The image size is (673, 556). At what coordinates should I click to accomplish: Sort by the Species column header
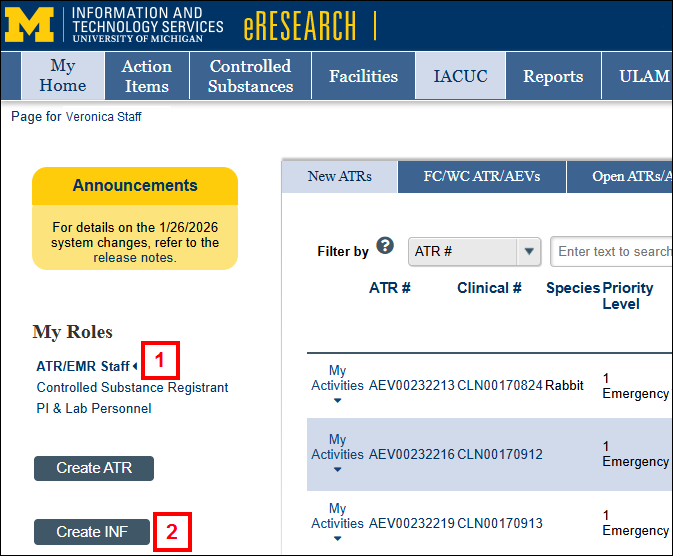(x=573, y=288)
